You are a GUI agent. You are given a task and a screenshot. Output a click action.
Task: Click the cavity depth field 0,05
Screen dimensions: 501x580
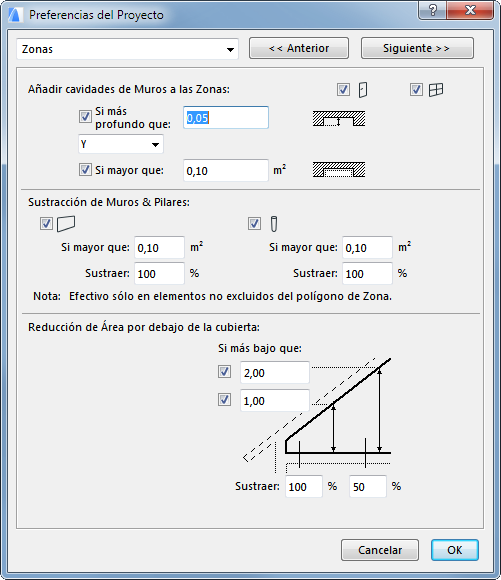226,118
